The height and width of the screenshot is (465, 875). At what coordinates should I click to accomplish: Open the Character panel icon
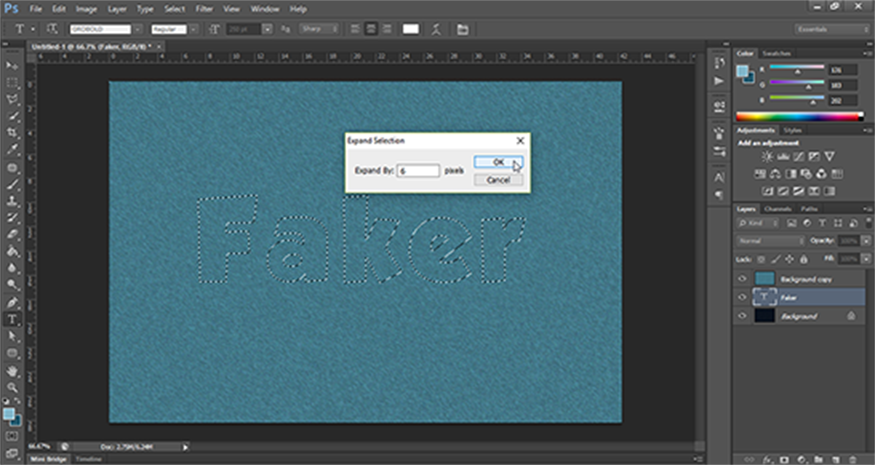coord(719,178)
